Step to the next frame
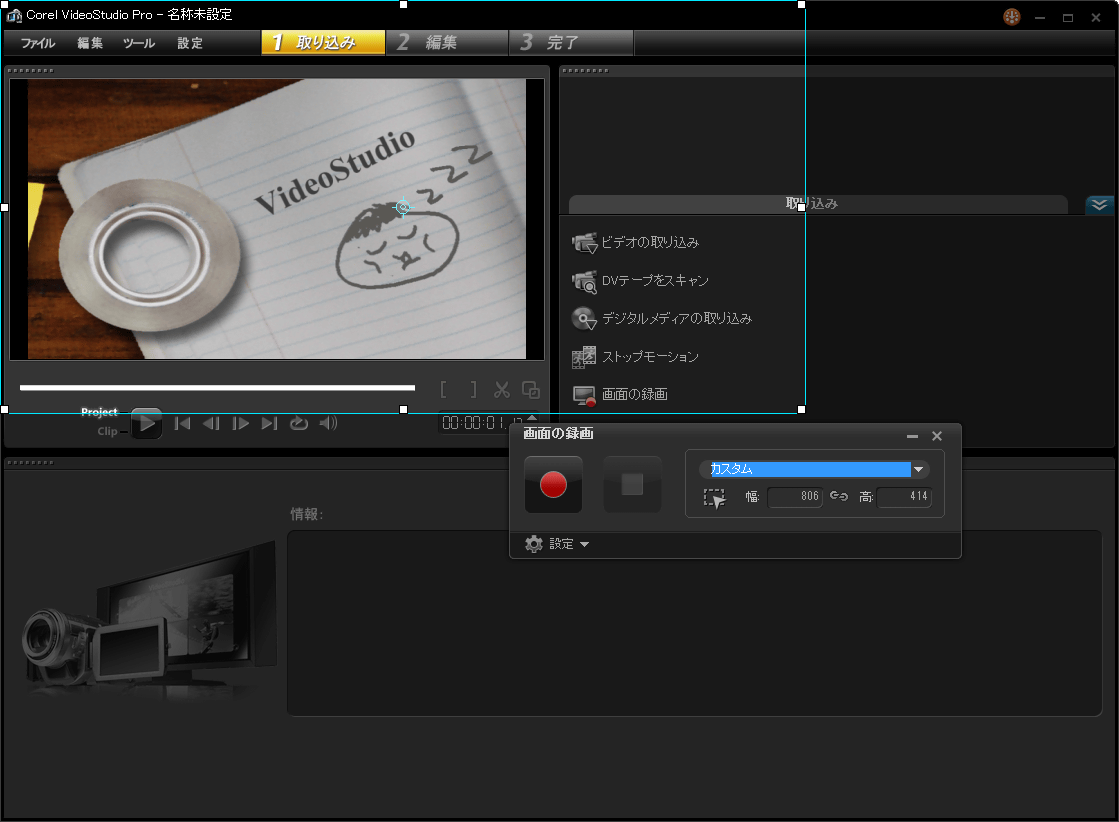Screen dimensions: 1119x822 pyautogui.click(x=240, y=423)
